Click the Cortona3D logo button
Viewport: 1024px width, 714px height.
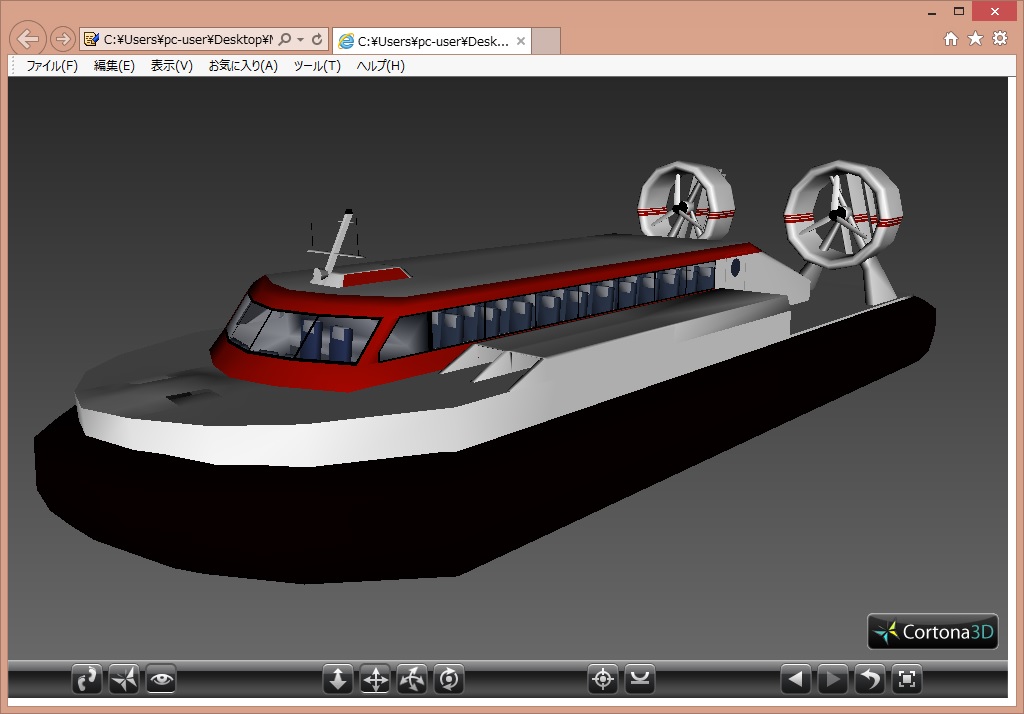pos(933,632)
